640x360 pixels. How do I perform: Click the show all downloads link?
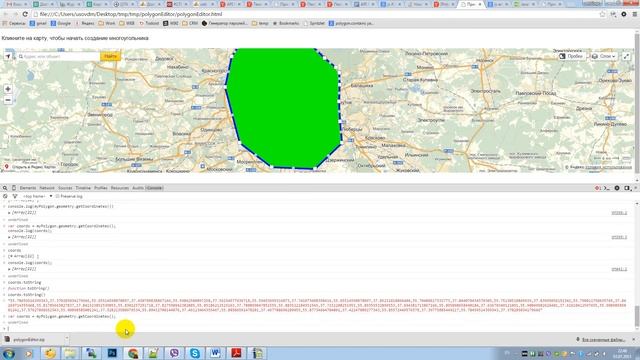click(603, 340)
